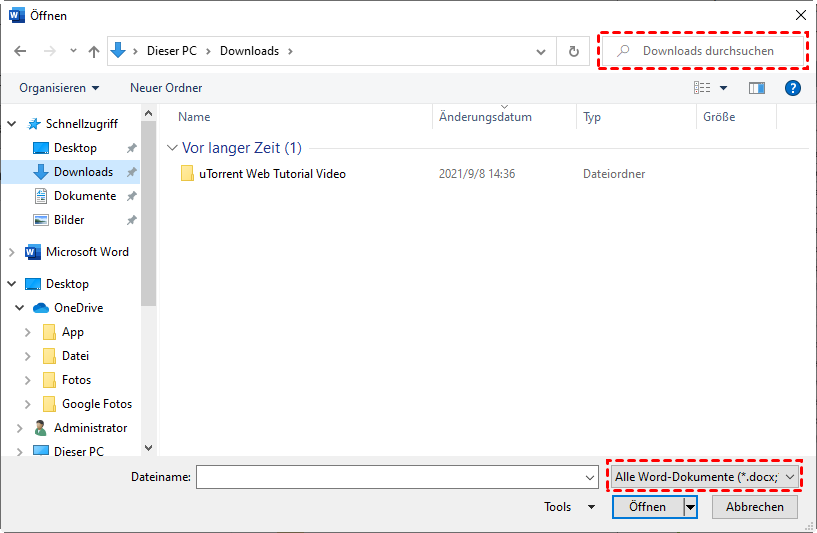The image size is (817, 533).
Task: Create a folder with Neuer Ordner
Action: click(x=166, y=88)
